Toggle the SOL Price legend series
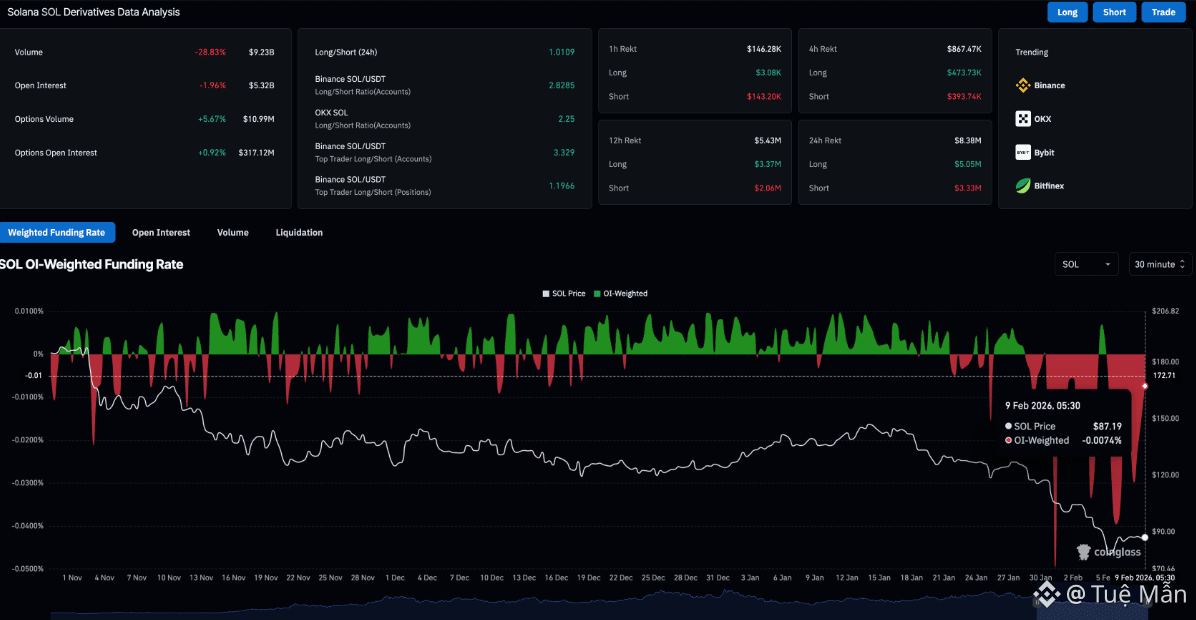Viewport: 1196px width, 620px height. pos(565,294)
